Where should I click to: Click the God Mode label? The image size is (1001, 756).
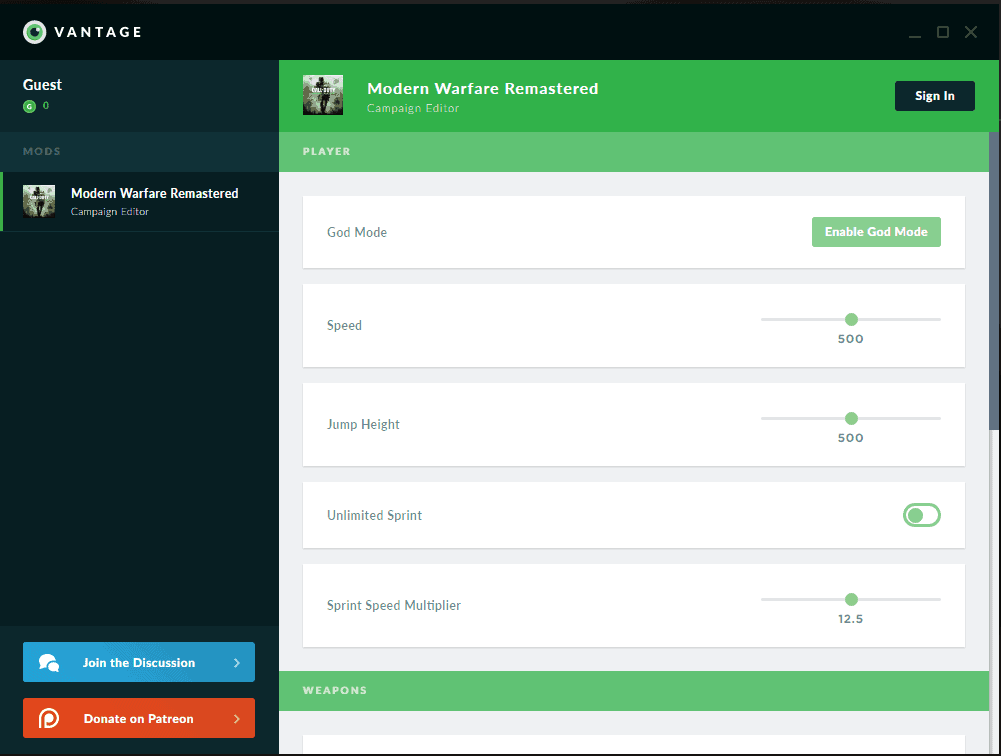[357, 232]
